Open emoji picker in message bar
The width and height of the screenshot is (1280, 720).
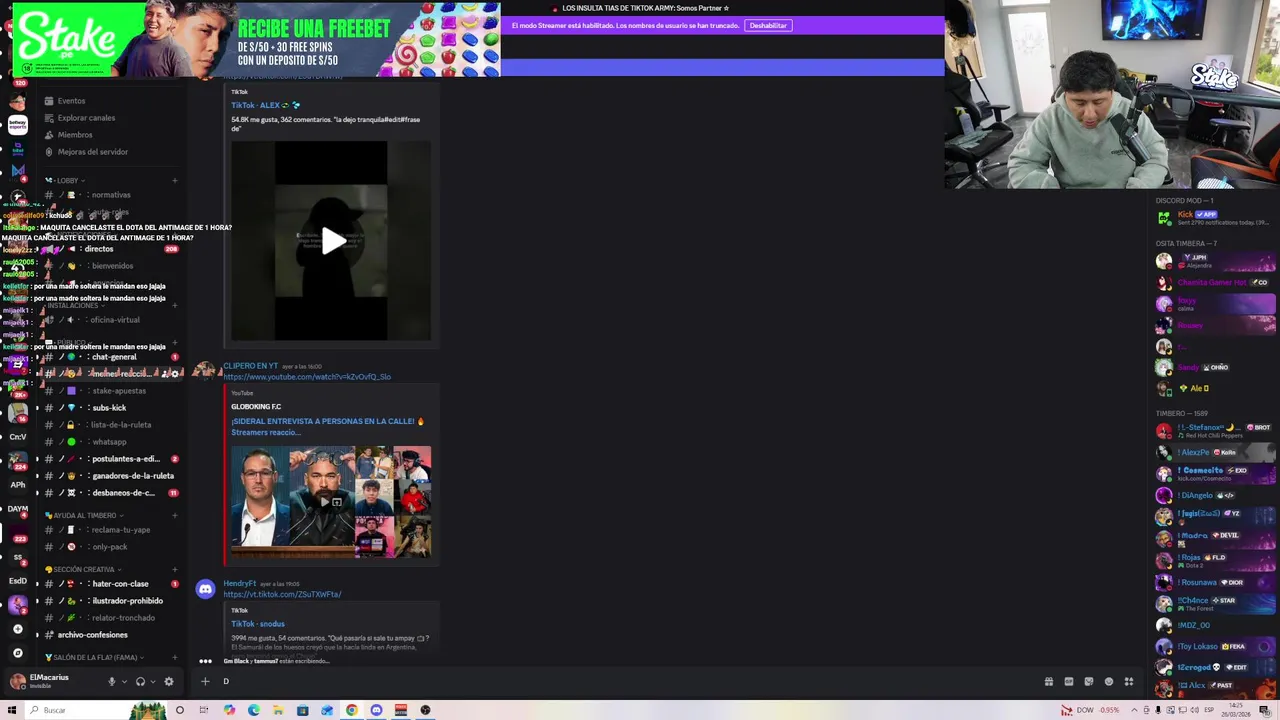click(x=1109, y=682)
